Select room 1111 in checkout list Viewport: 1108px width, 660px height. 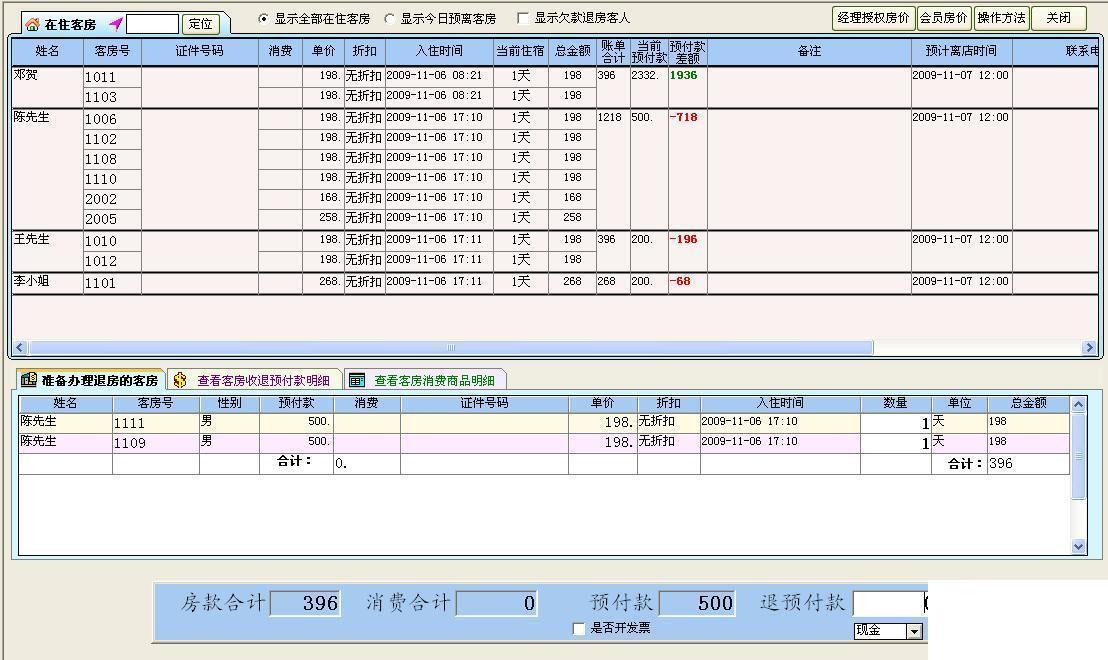click(155, 423)
